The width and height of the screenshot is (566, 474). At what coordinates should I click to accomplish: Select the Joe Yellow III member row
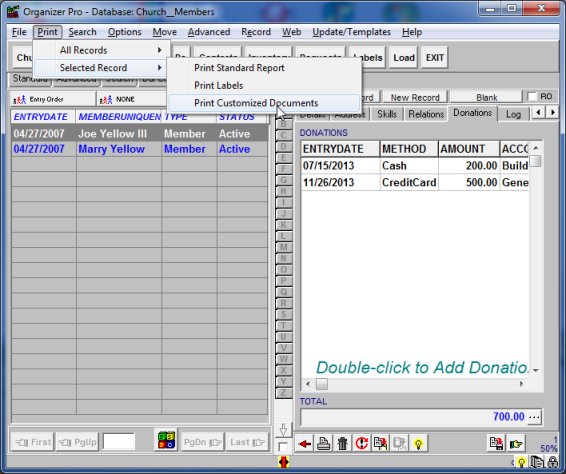[x=139, y=134]
